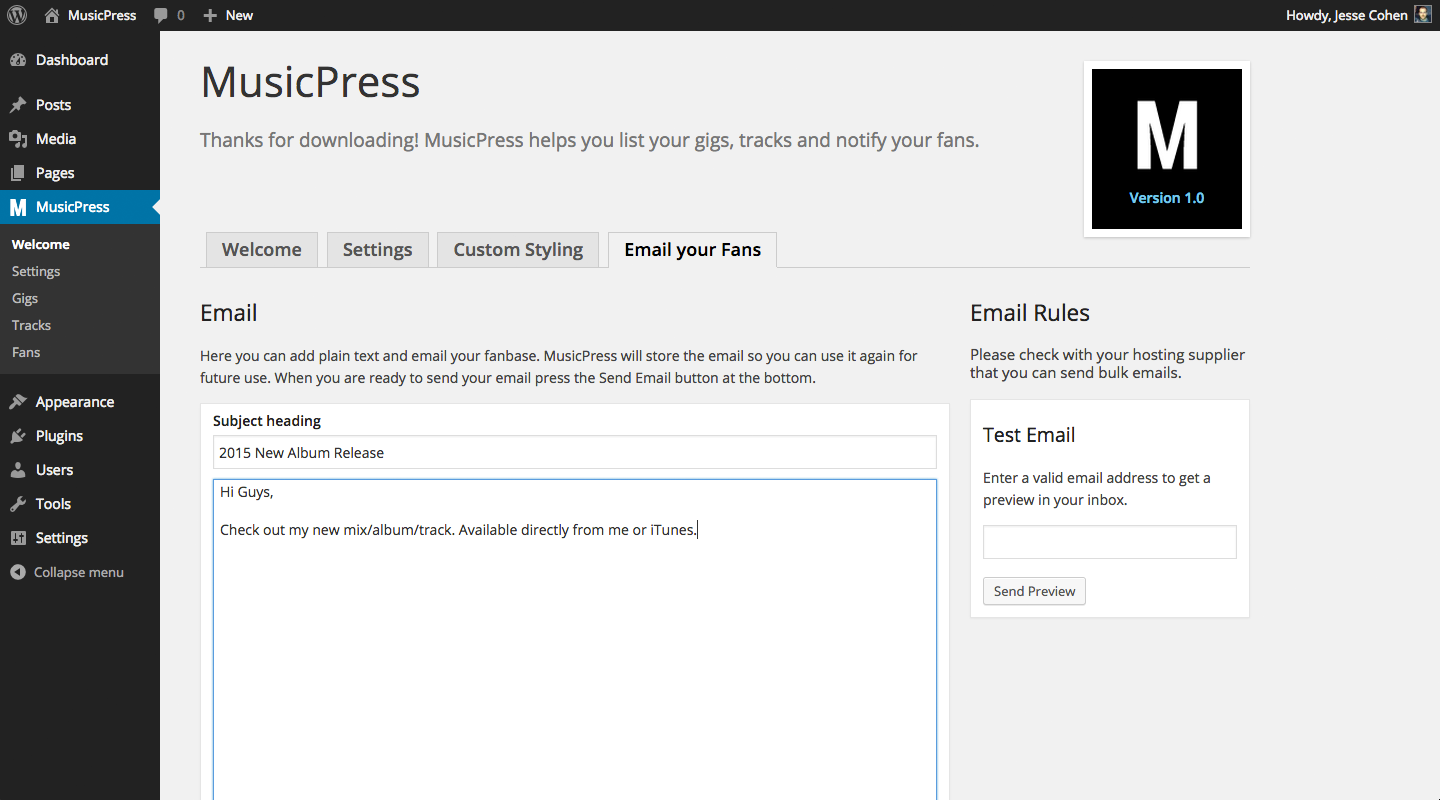This screenshot has width=1440, height=800.
Task: Open the Tools menu item
Action: coord(80,504)
